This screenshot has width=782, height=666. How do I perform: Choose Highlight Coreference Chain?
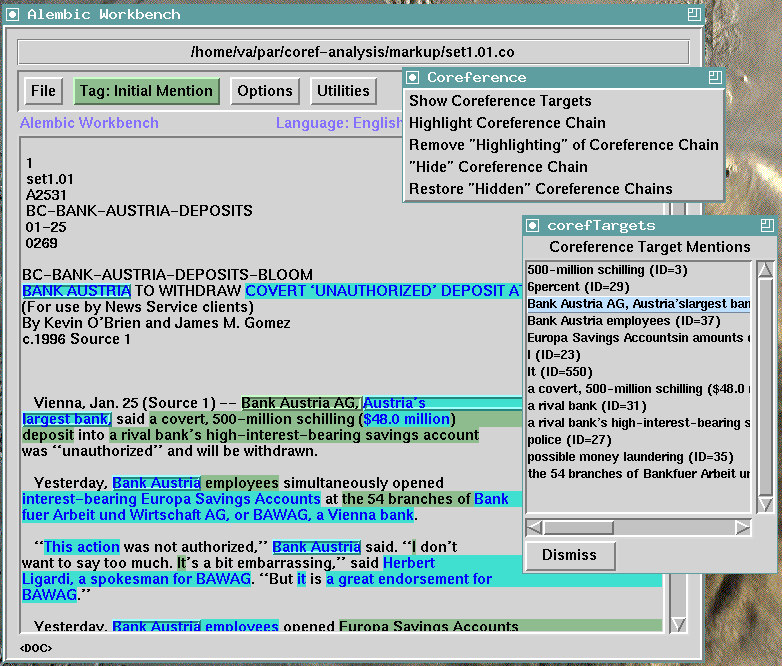click(x=507, y=123)
